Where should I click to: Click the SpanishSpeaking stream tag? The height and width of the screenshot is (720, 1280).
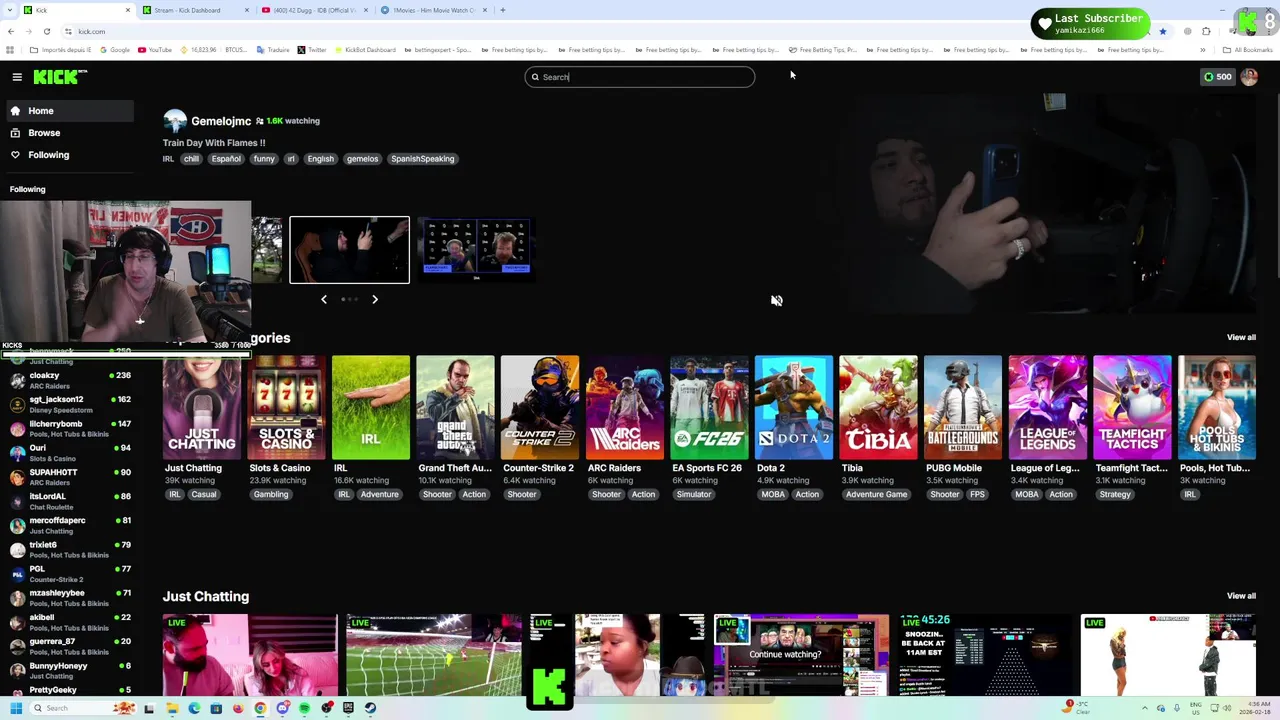click(422, 159)
